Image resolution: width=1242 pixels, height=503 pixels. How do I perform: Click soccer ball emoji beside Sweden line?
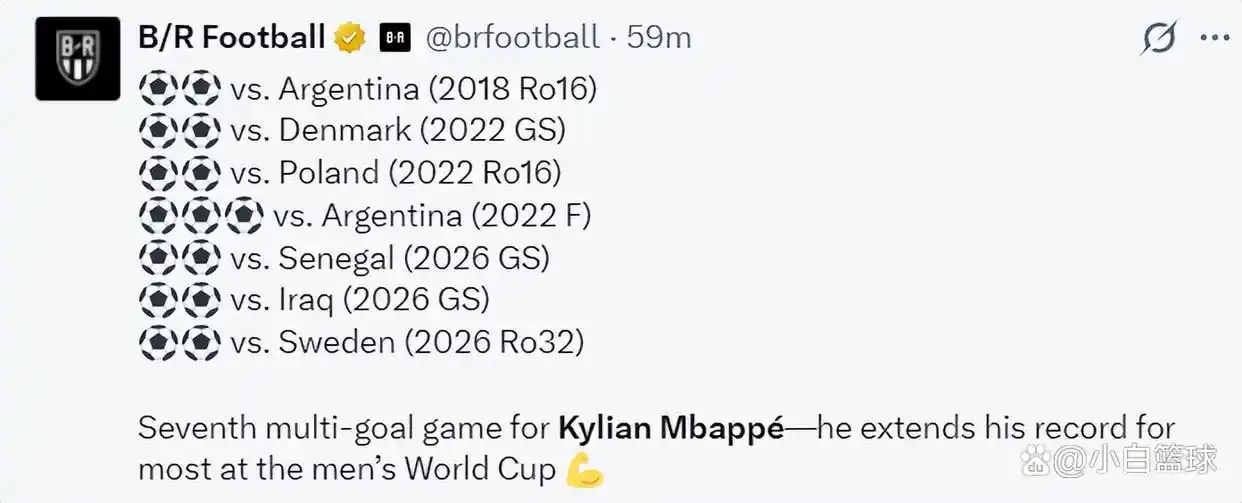tap(180, 343)
